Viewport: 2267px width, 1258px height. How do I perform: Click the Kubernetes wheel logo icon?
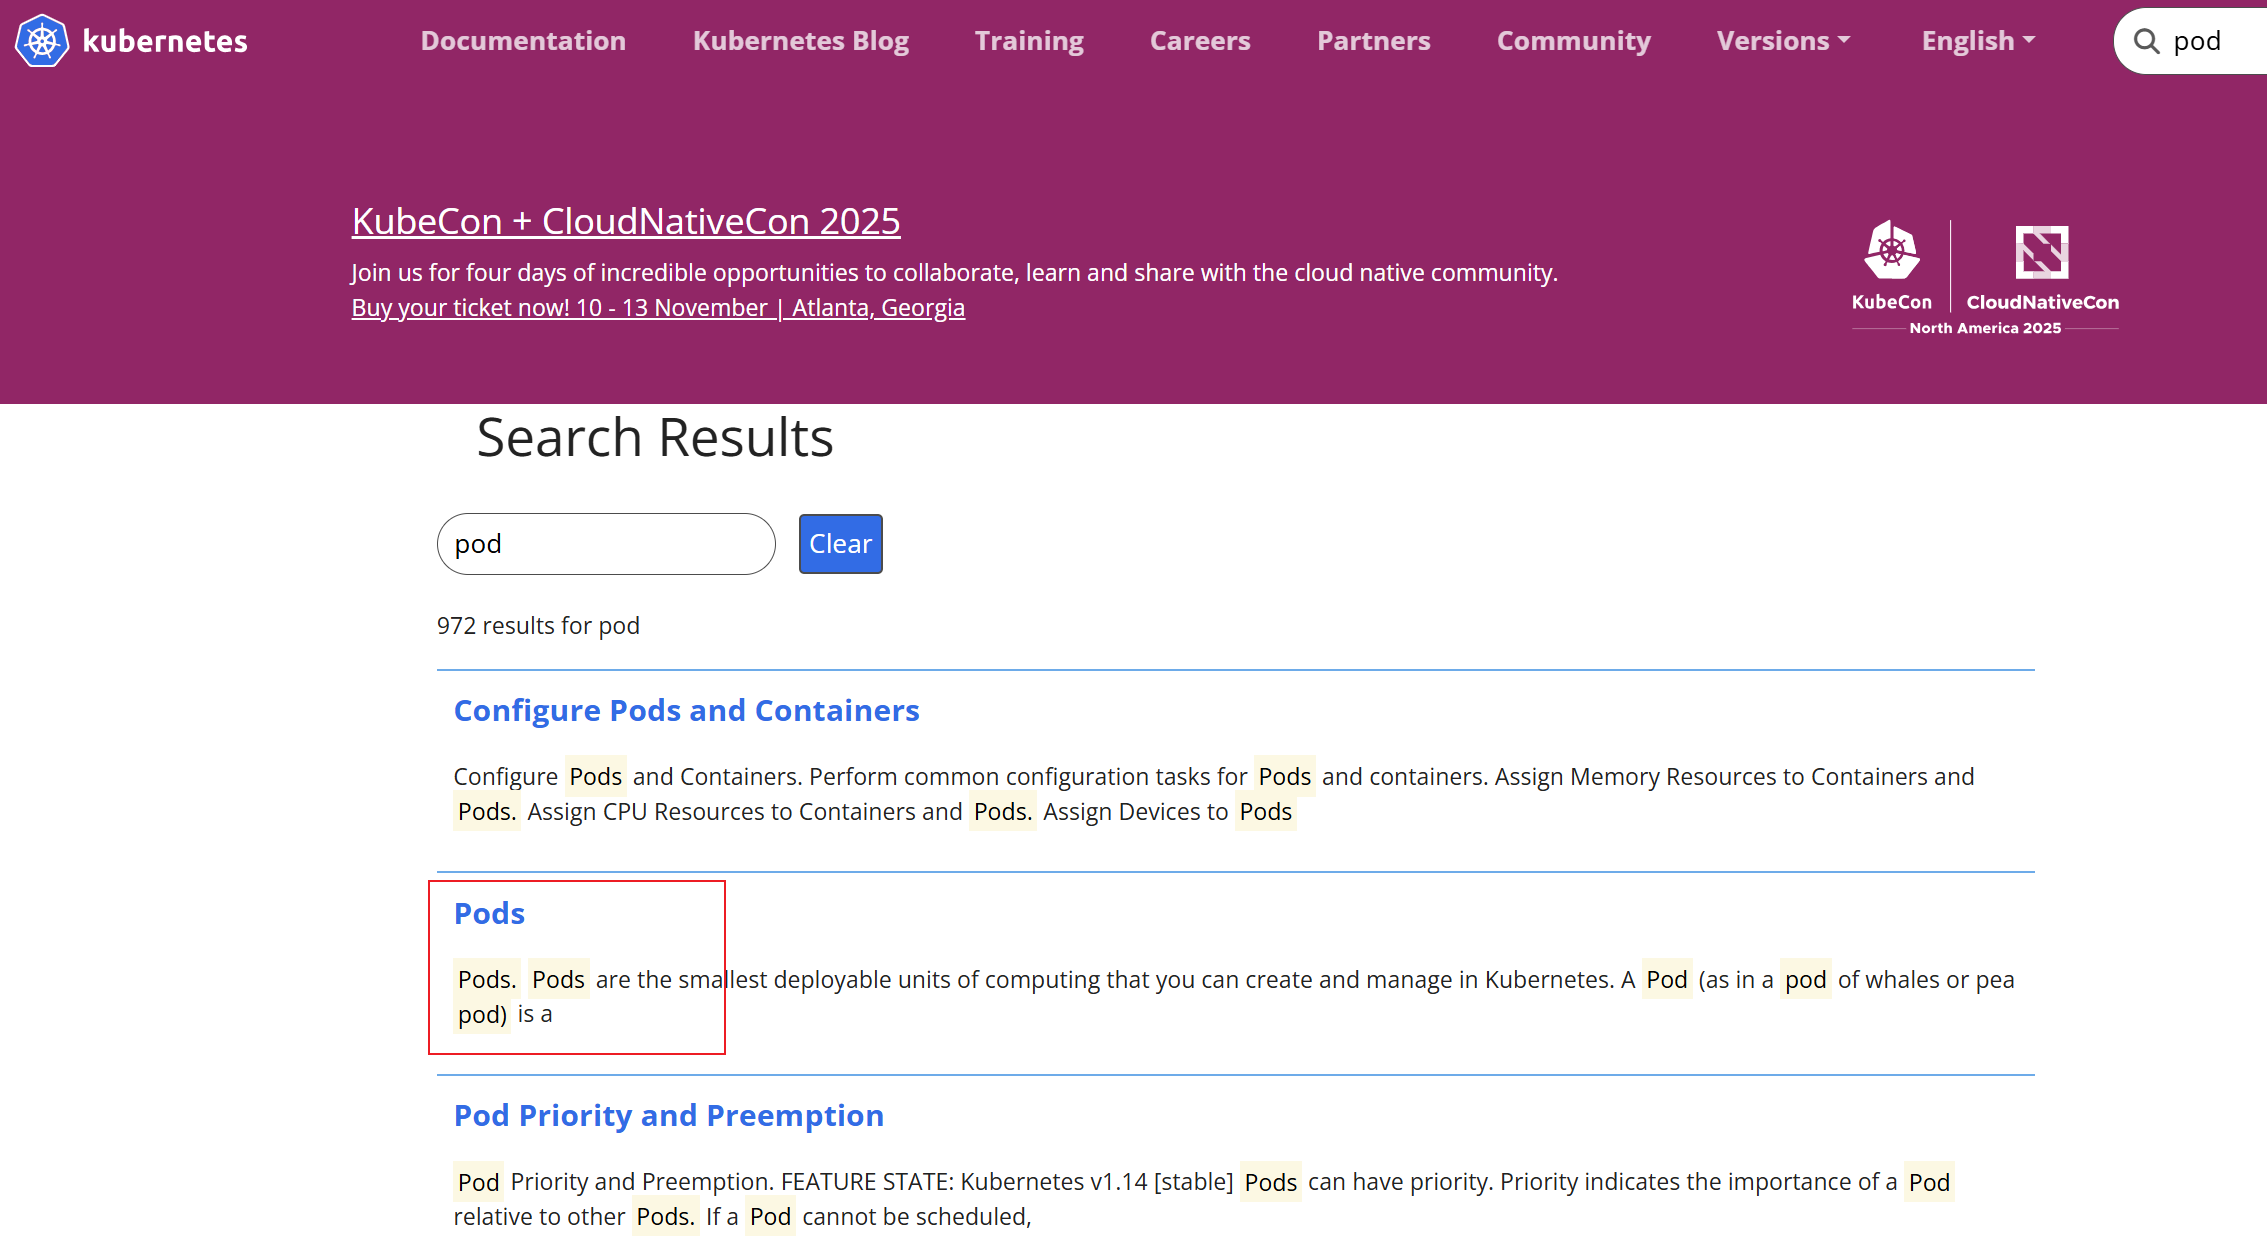[42, 41]
